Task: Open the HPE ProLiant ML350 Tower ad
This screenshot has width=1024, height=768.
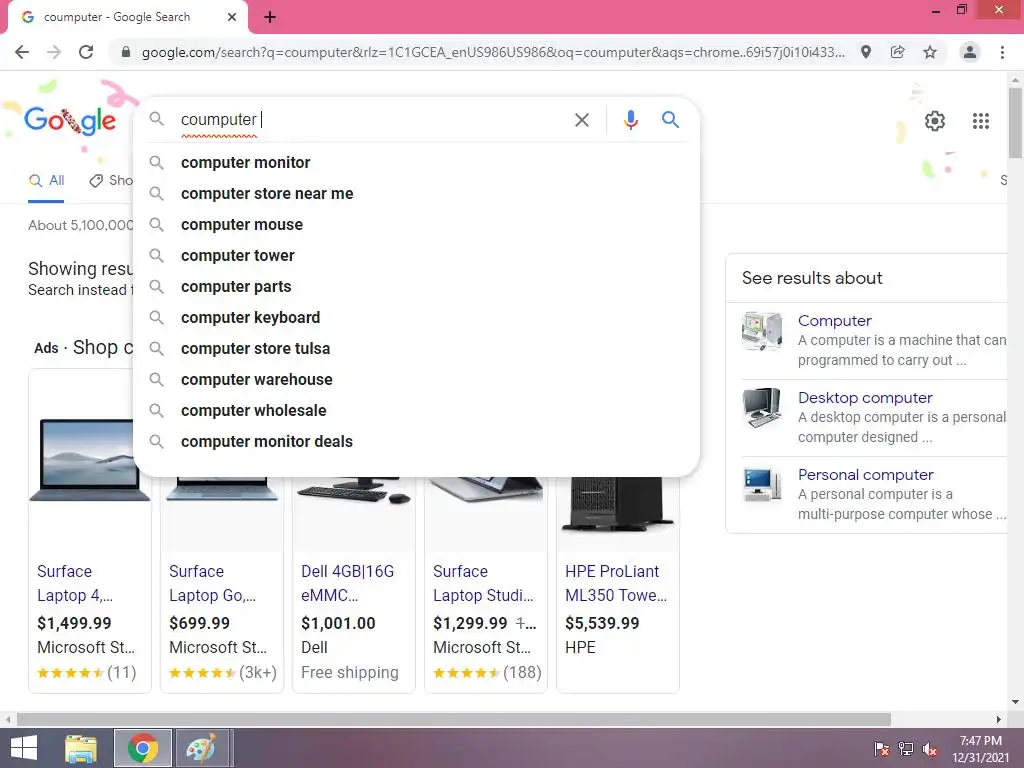Action: coord(616,583)
